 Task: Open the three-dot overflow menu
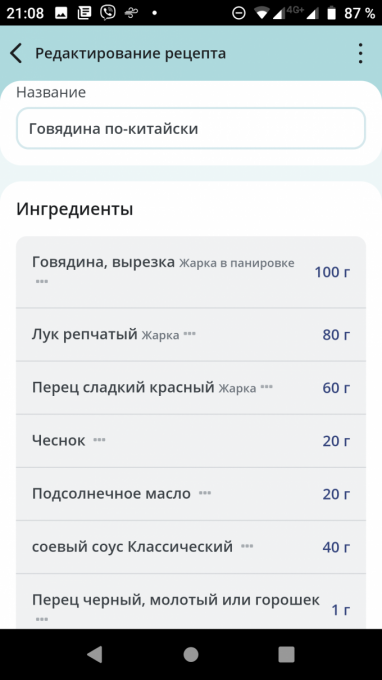(360, 54)
